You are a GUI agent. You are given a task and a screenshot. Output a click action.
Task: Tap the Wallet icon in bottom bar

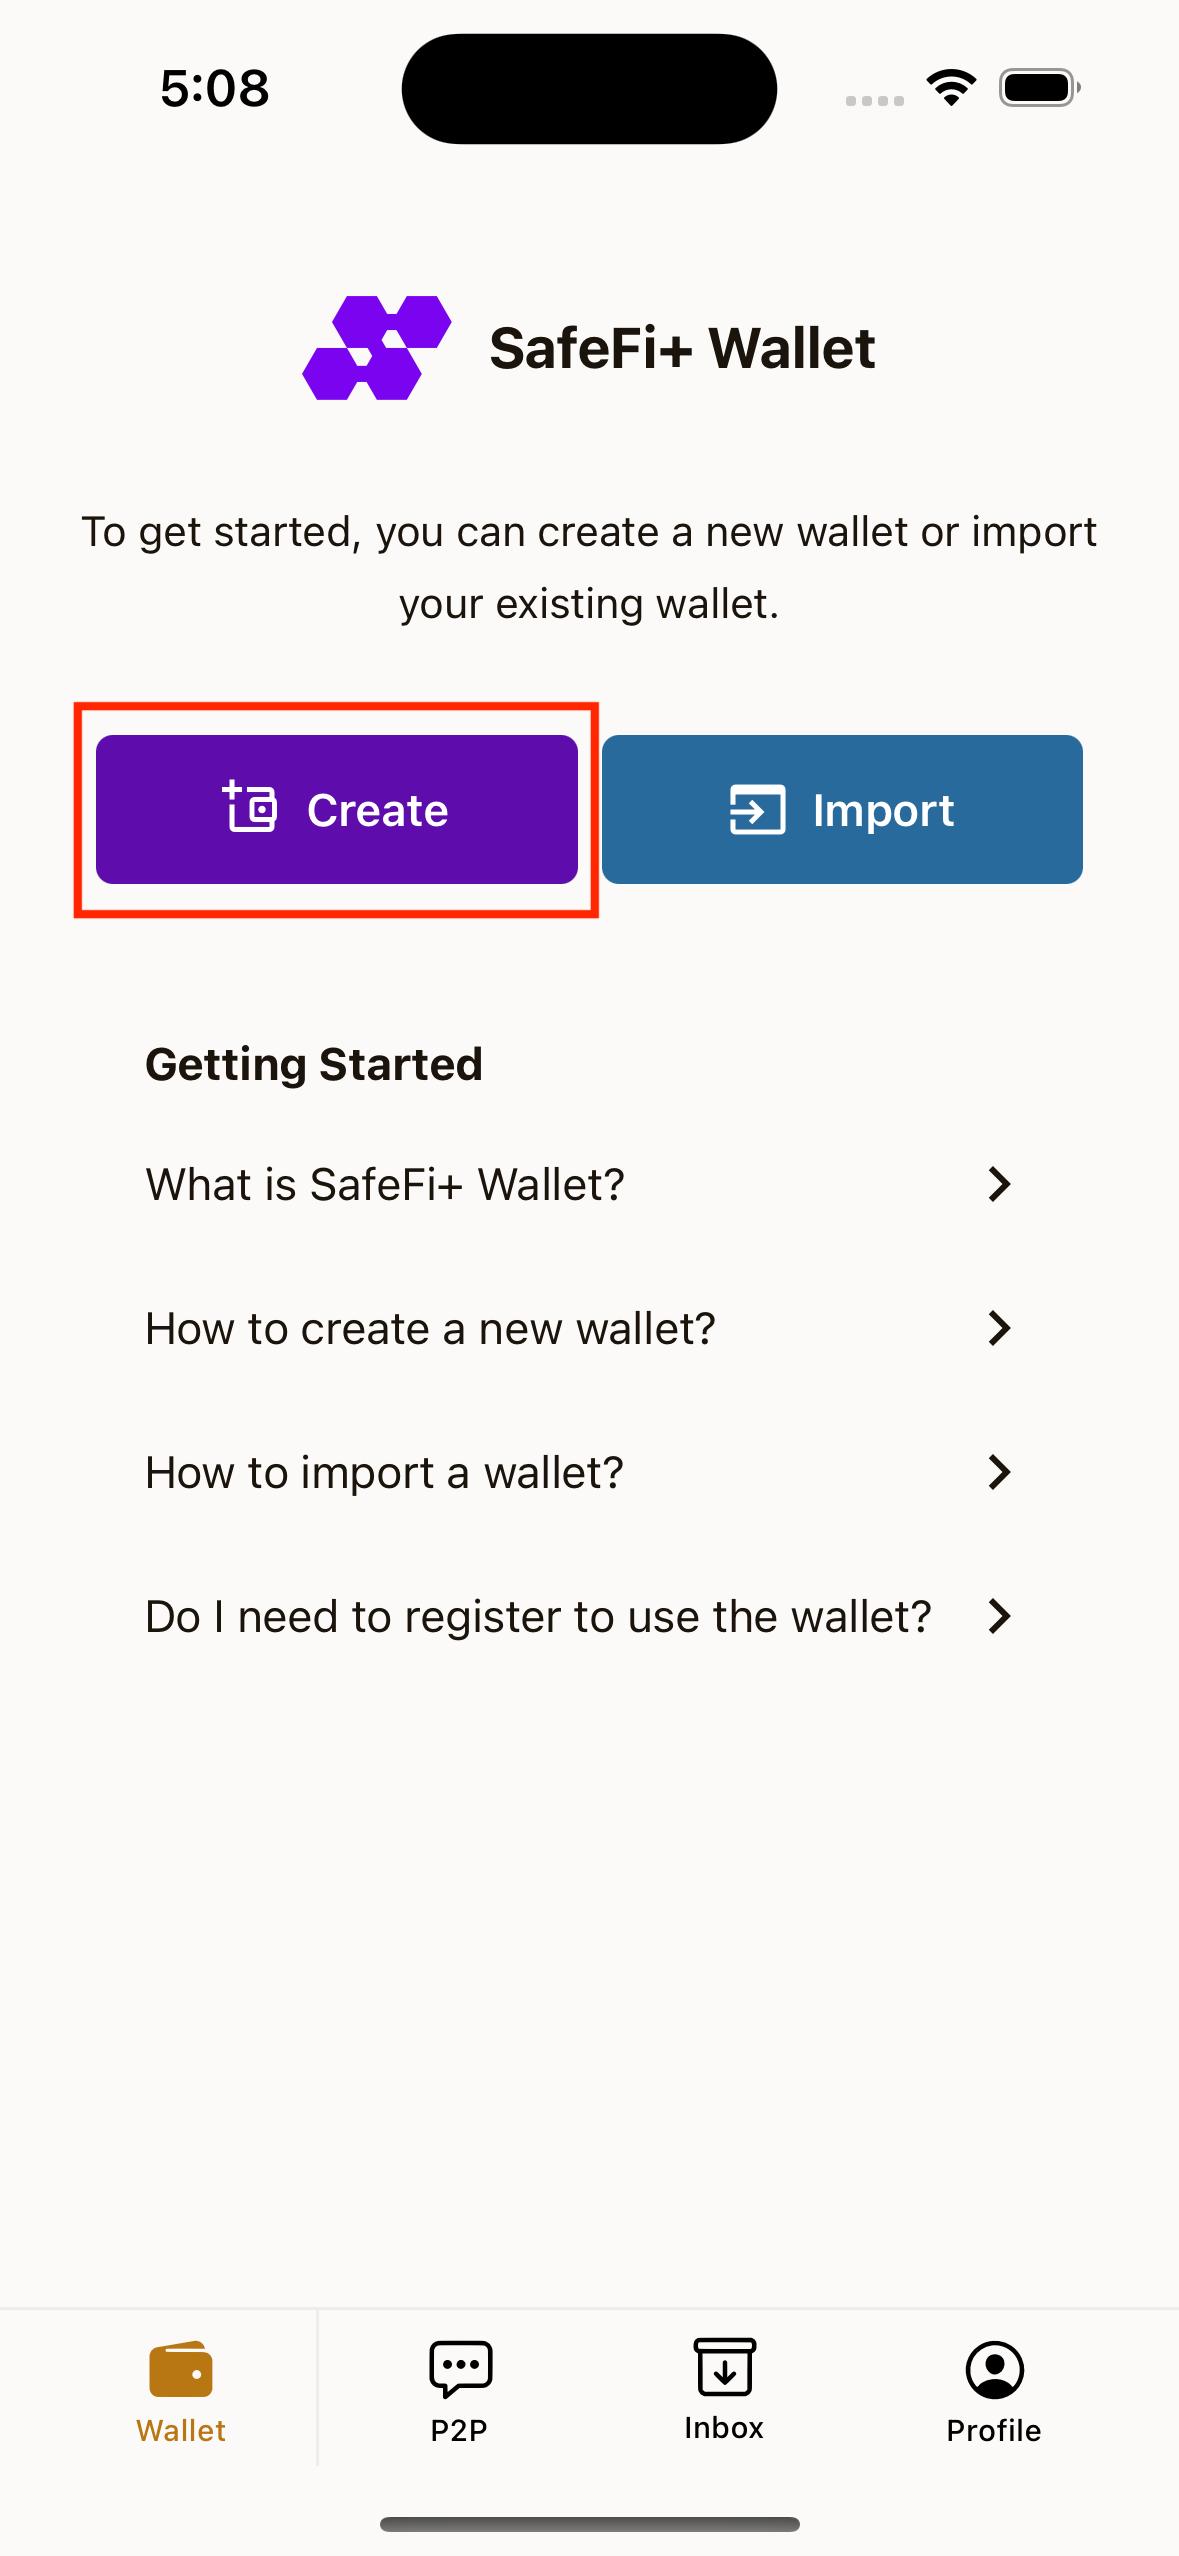click(x=181, y=2370)
